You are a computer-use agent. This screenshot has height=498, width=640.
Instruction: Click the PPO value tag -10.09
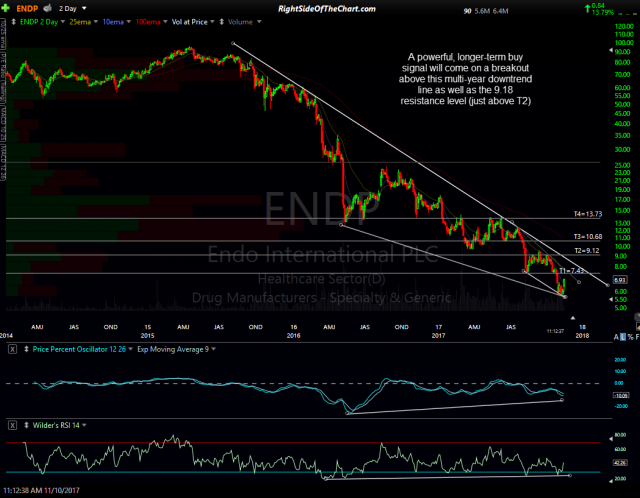(x=621, y=395)
